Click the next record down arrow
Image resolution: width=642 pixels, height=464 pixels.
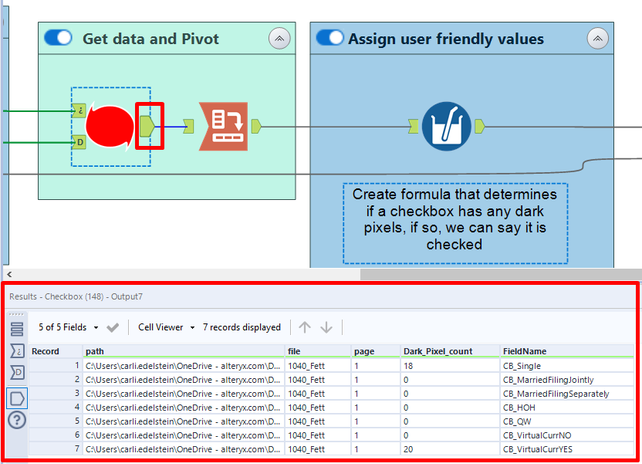point(326,327)
